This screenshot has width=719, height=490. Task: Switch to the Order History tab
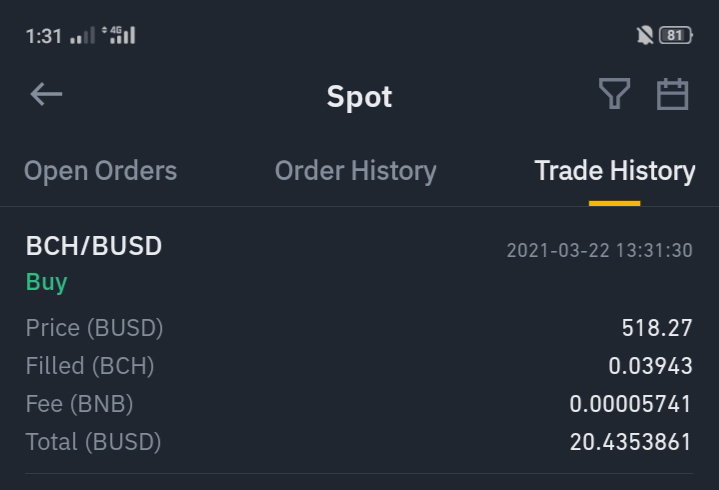(355, 171)
